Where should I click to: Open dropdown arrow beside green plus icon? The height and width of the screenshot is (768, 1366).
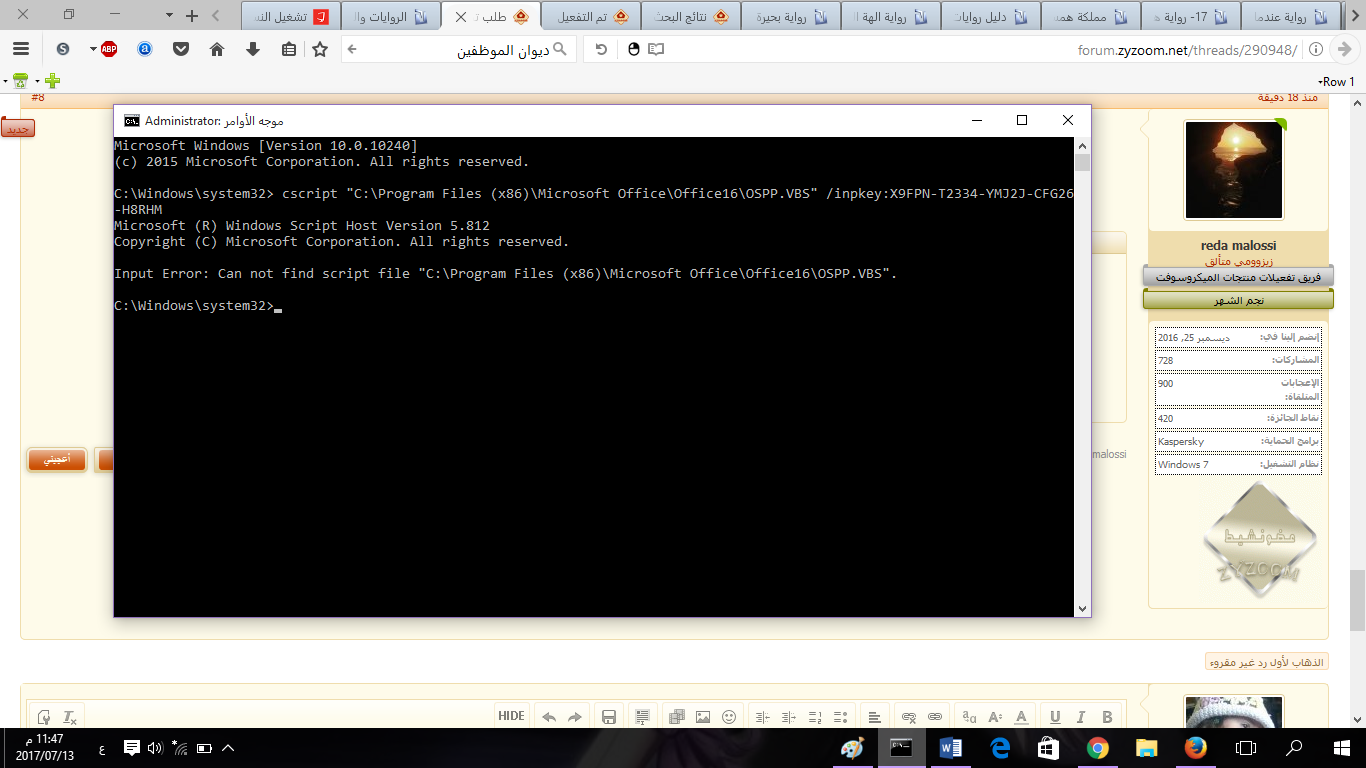click(x=37, y=81)
